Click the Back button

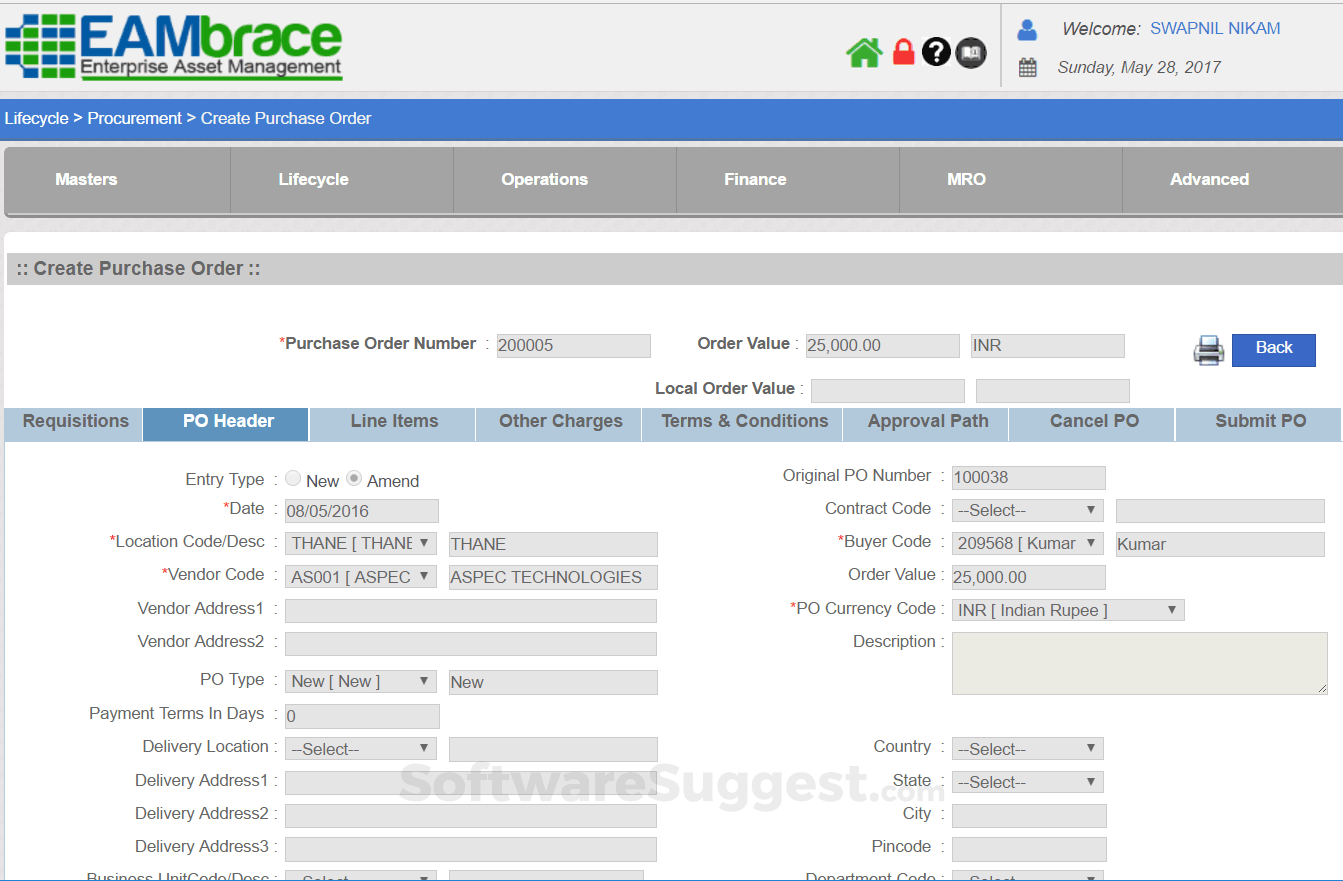1273,348
